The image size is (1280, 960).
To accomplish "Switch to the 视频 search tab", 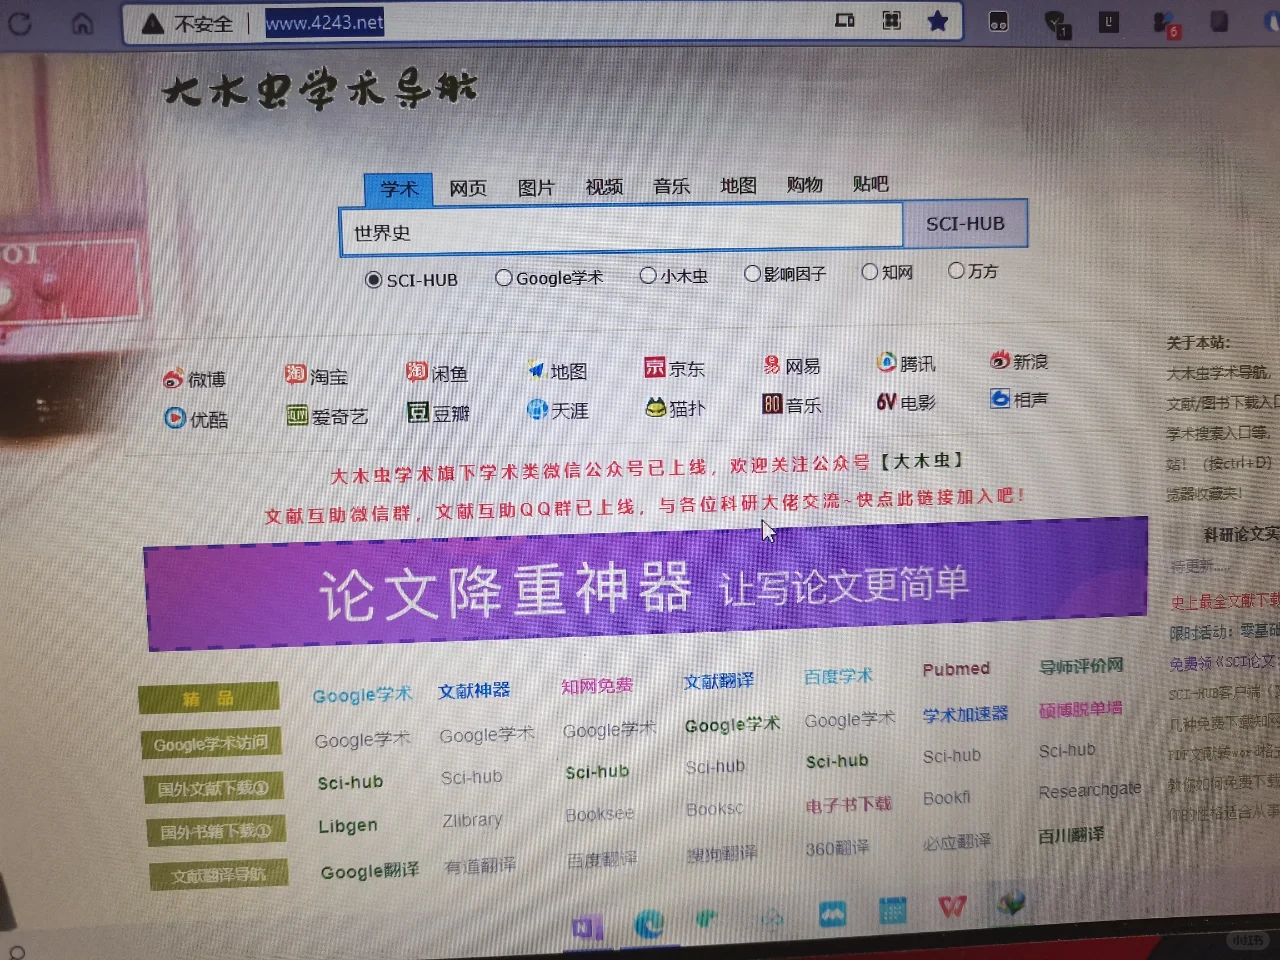I will click(604, 186).
